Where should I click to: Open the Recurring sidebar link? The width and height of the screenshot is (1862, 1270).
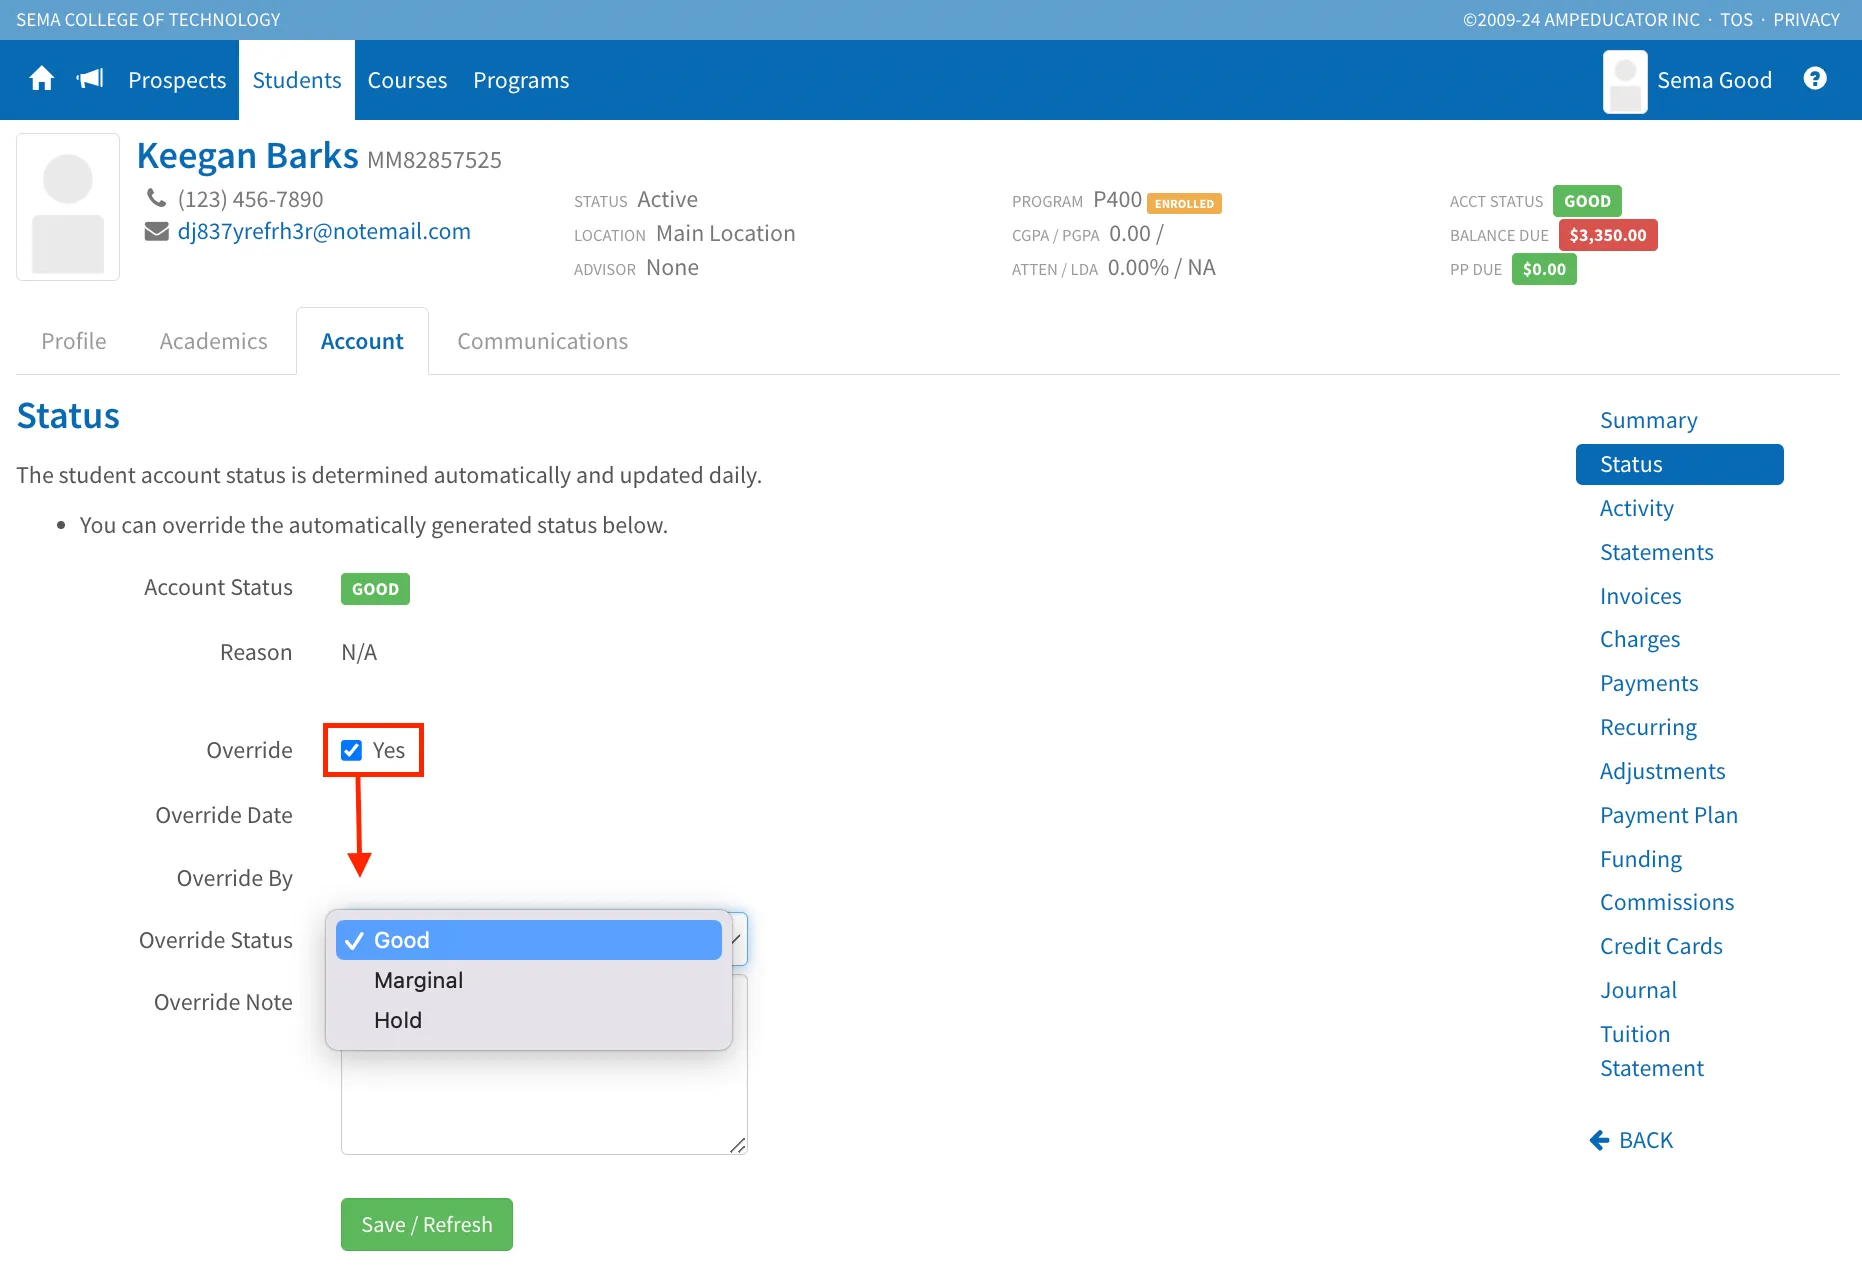(1648, 727)
